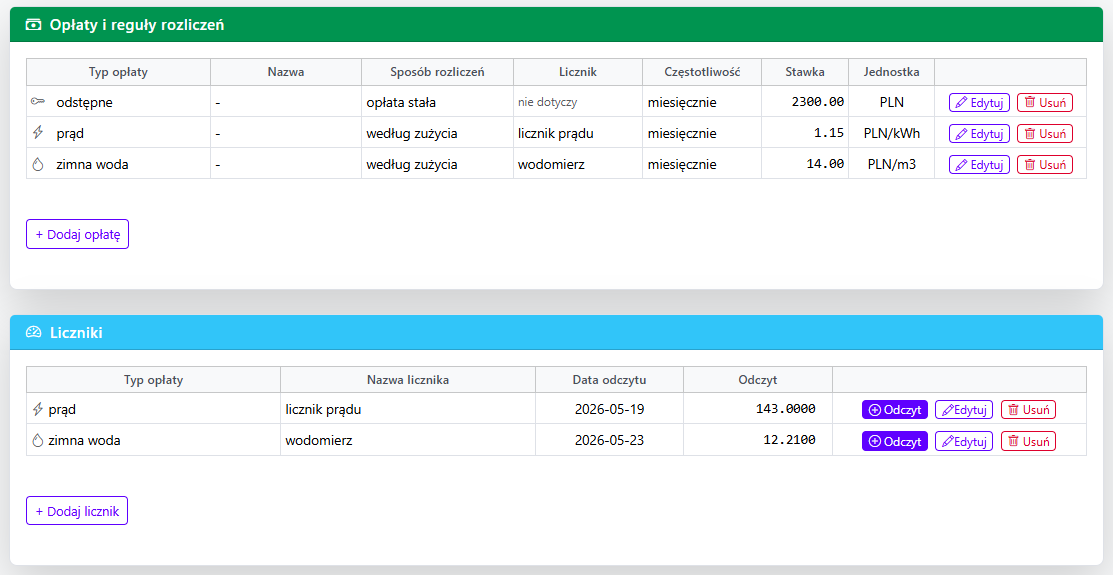This screenshot has height=575, width=1113.
Task: Delete the licznik prądu meter
Action: coord(1028,410)
